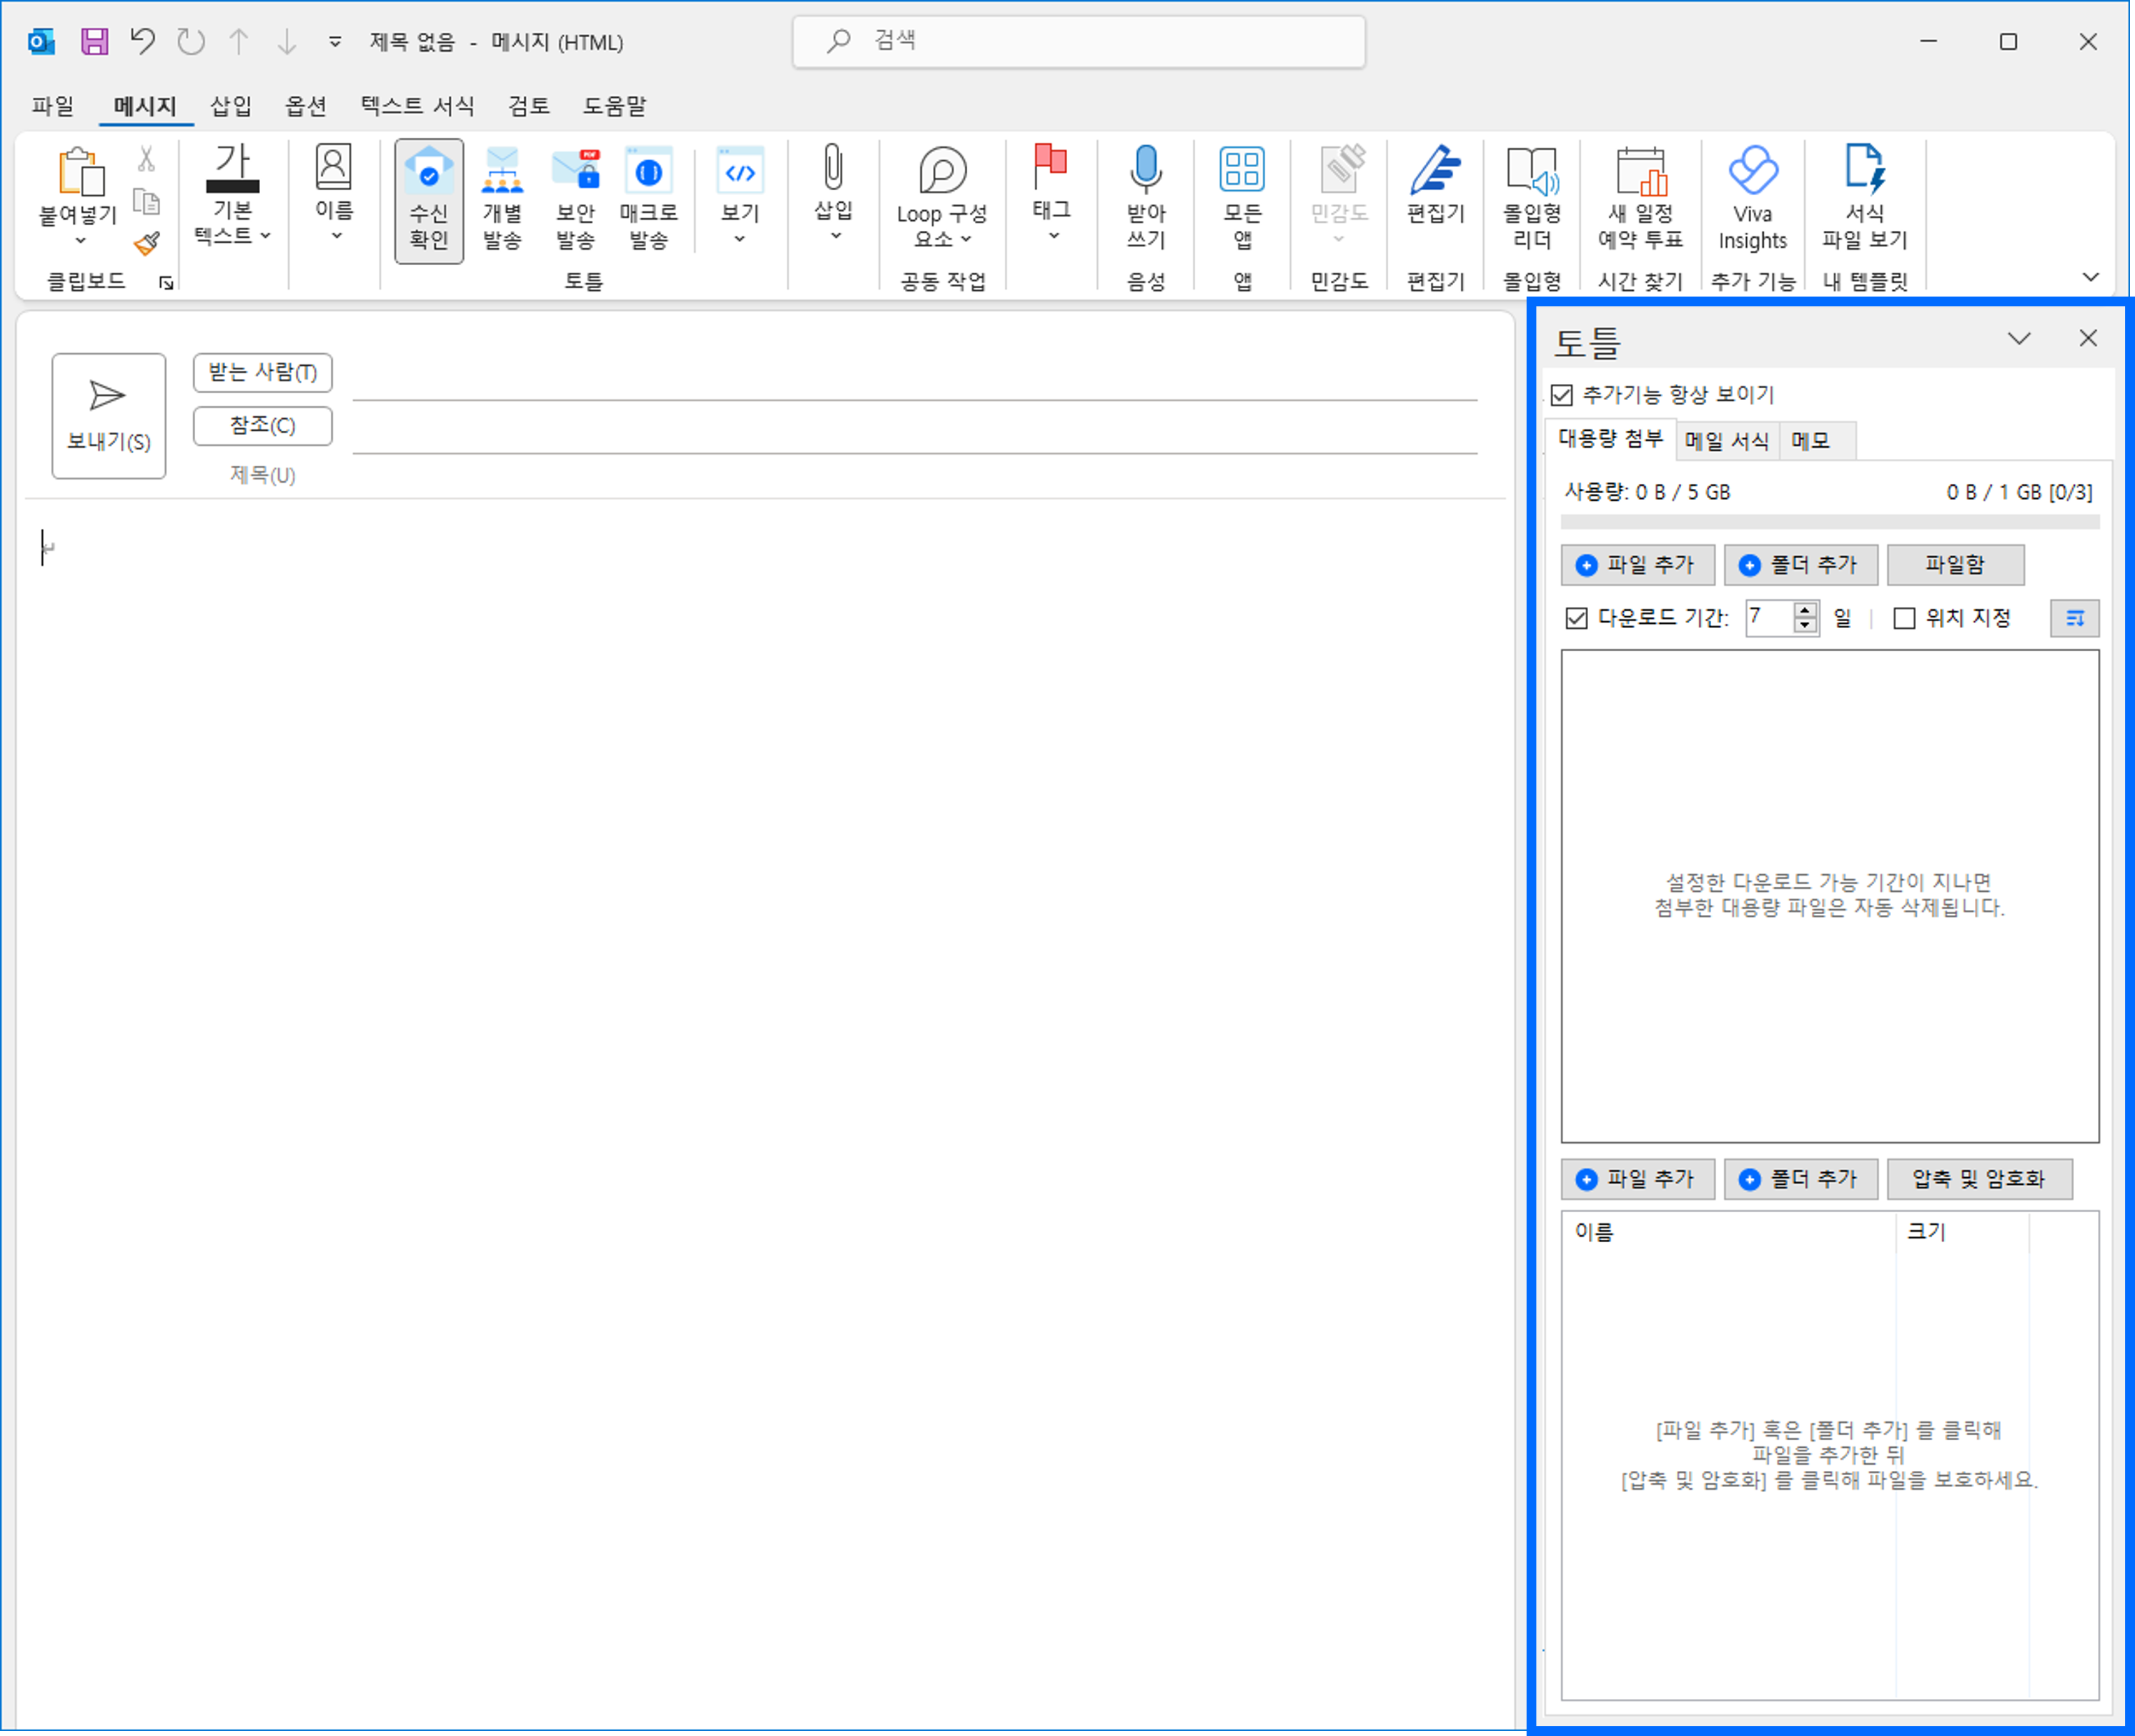This screenshot has width=2135, height=1736.
Task: Enable the 위치 지정 checkbox
Action: coord(1904,618)
